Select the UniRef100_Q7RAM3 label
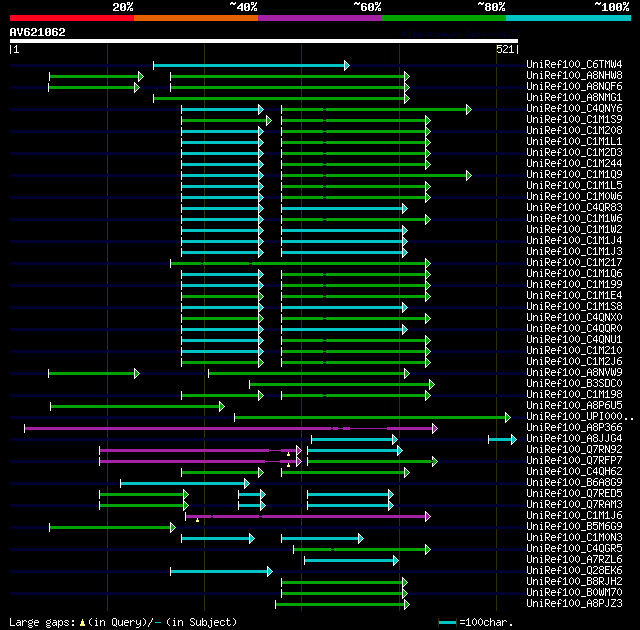Screen dimensions: 640x630 click(x=574, y=505)
